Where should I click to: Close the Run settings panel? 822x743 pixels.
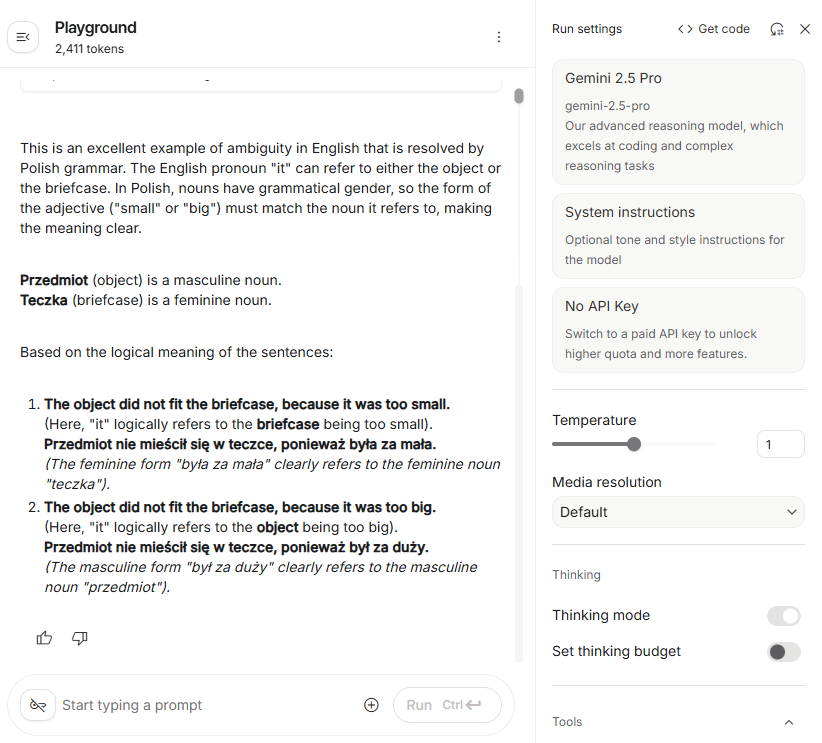coord(805,29)
